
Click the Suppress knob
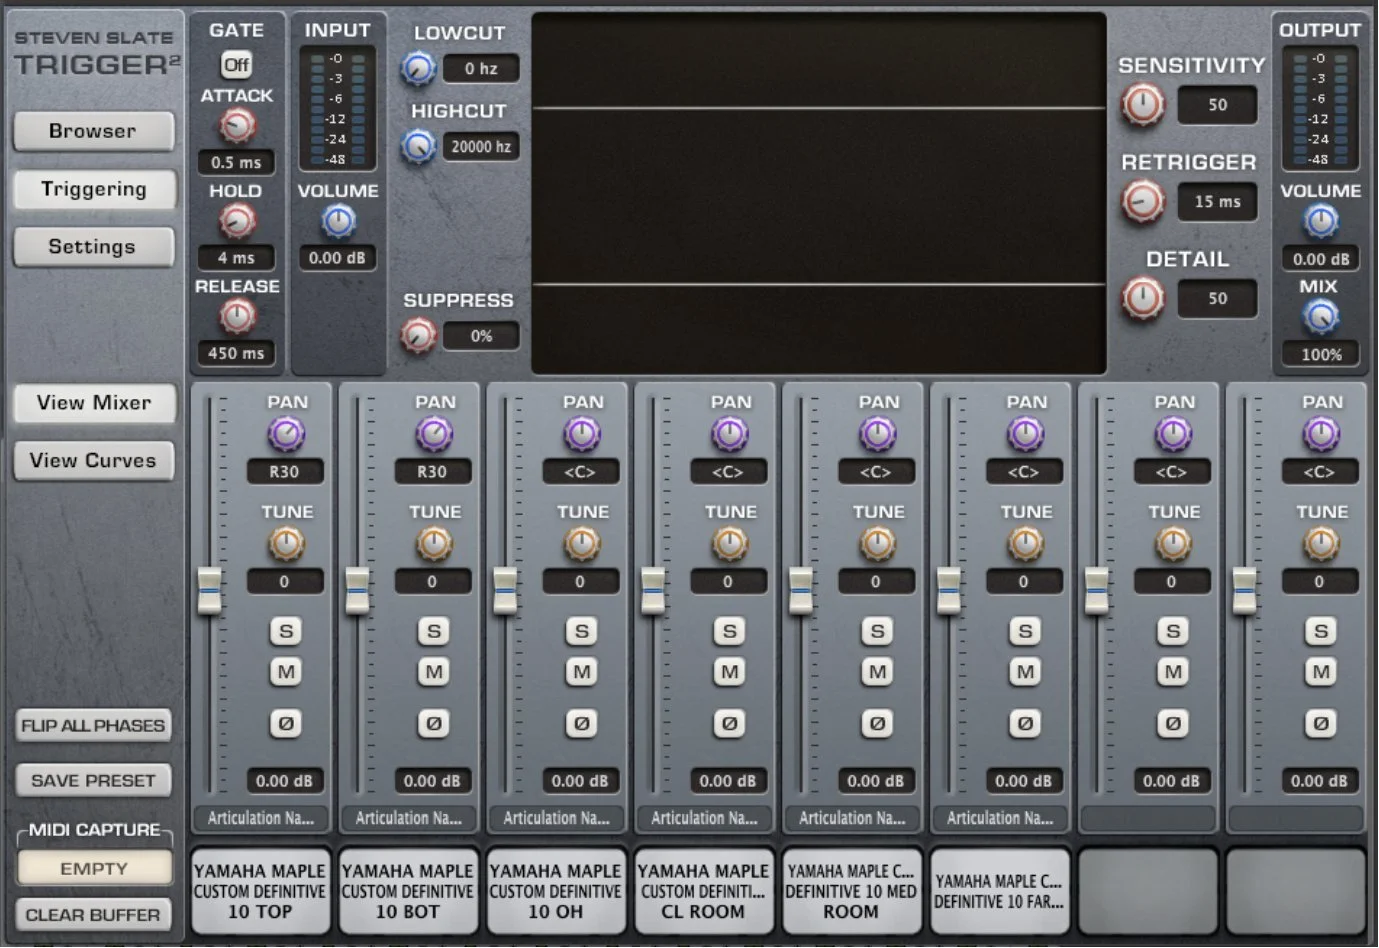(418, 336)
